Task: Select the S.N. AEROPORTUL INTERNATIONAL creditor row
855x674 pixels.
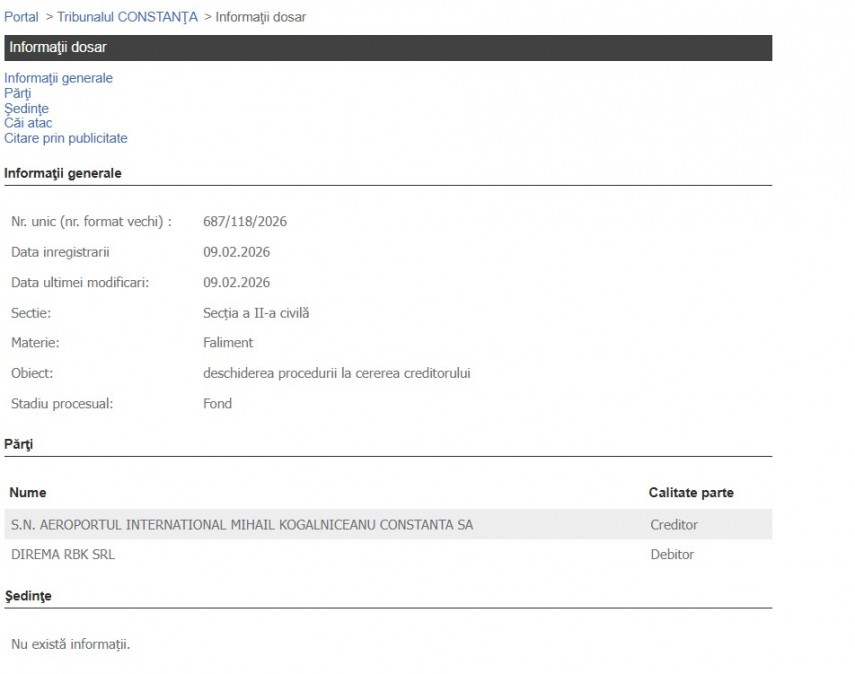Action: 242,524
